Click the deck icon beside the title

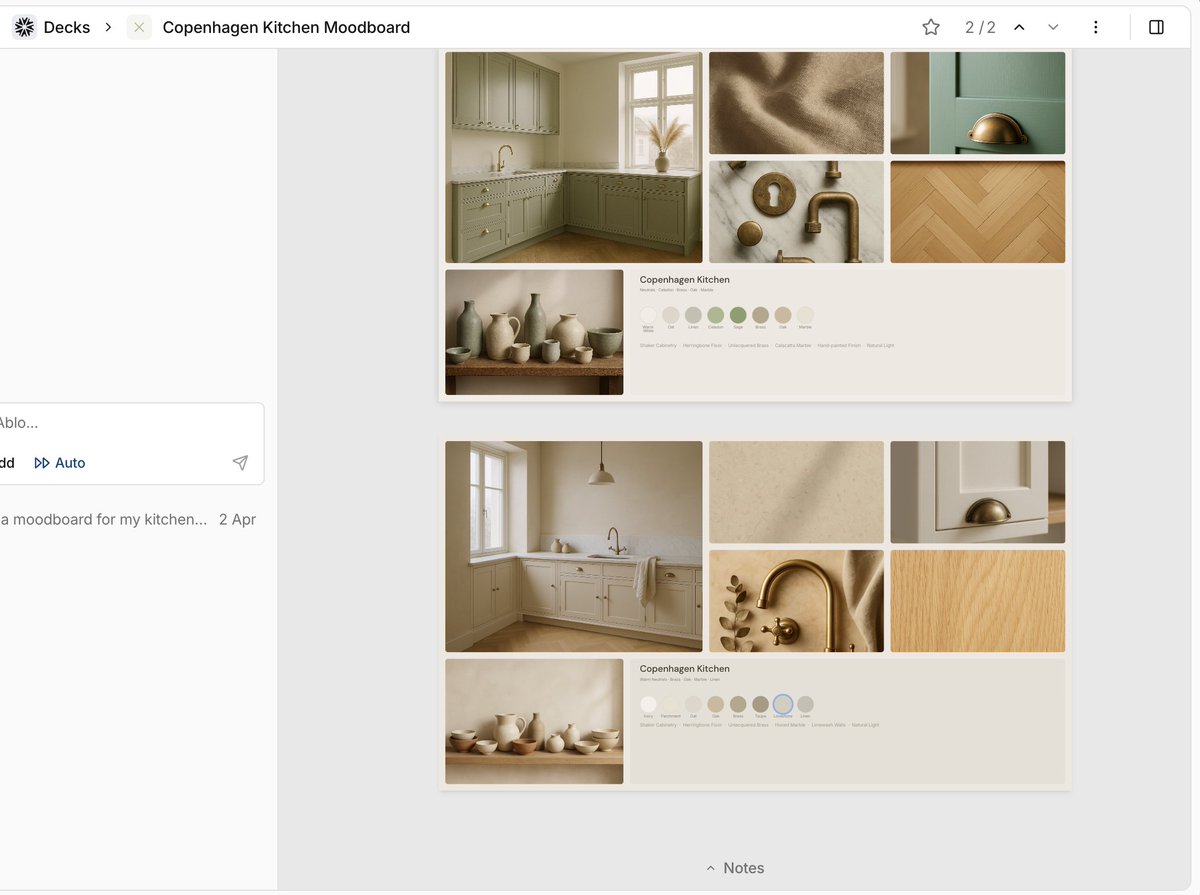pyautogui.click(x=139, y=27)
